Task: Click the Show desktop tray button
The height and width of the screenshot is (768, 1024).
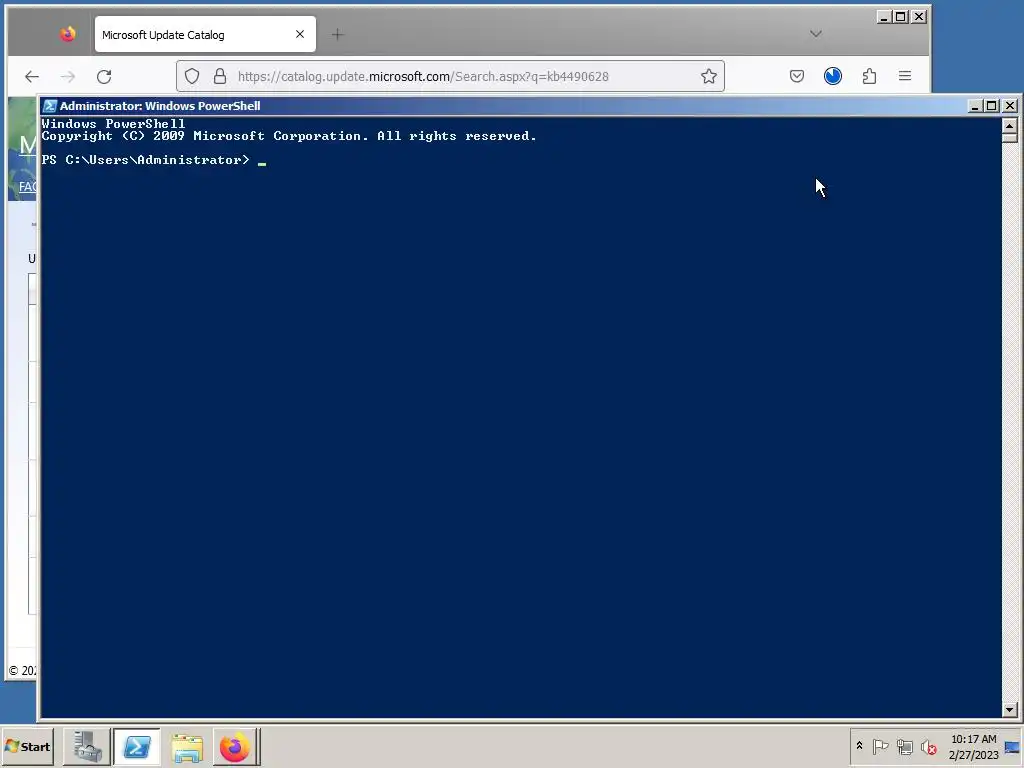Action: coord(1012,746)
